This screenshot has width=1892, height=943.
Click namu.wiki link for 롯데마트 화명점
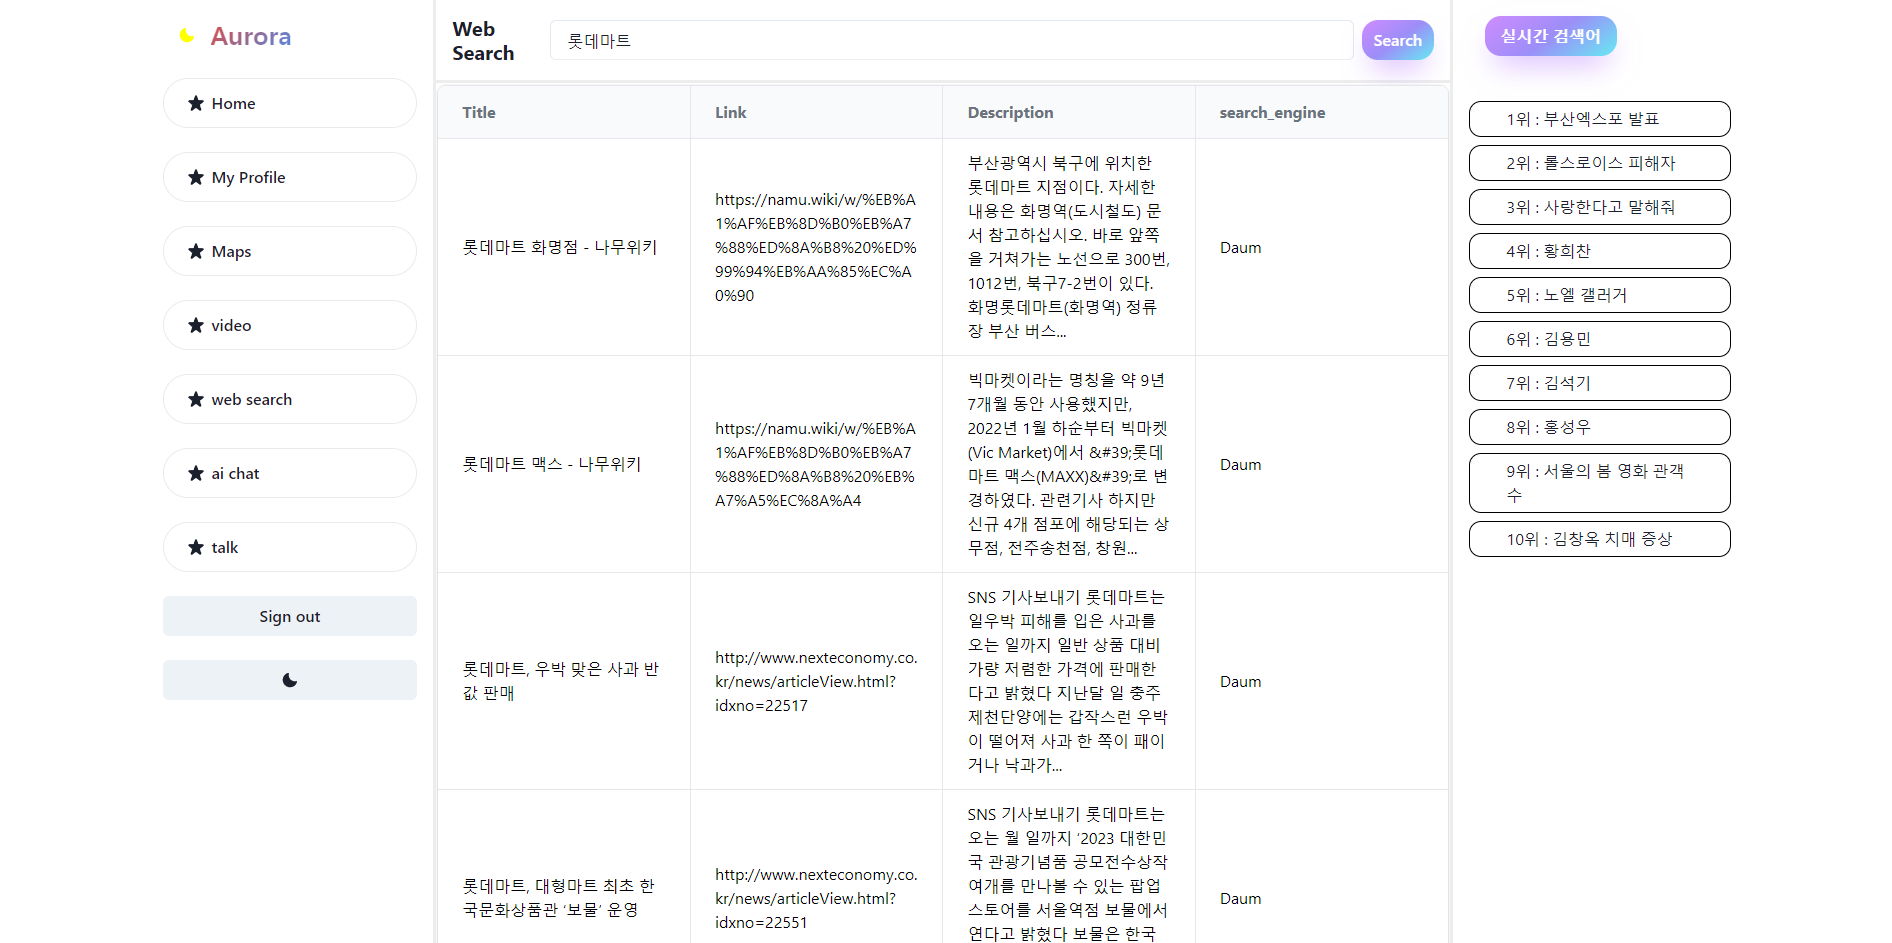click(816, 247)
